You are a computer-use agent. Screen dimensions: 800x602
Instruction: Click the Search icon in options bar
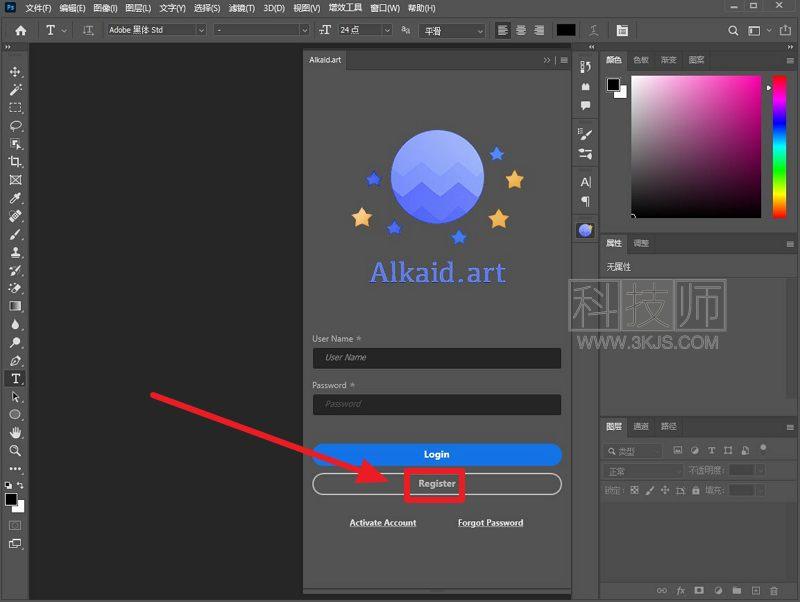coord(733,31)
